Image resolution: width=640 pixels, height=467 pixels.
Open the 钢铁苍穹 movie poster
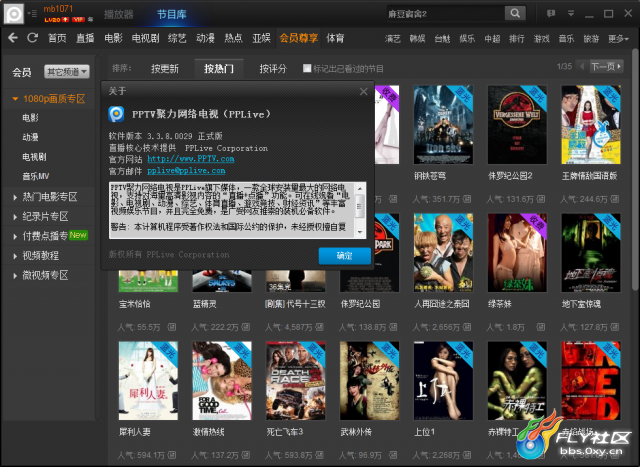click(x=443, y=125)
